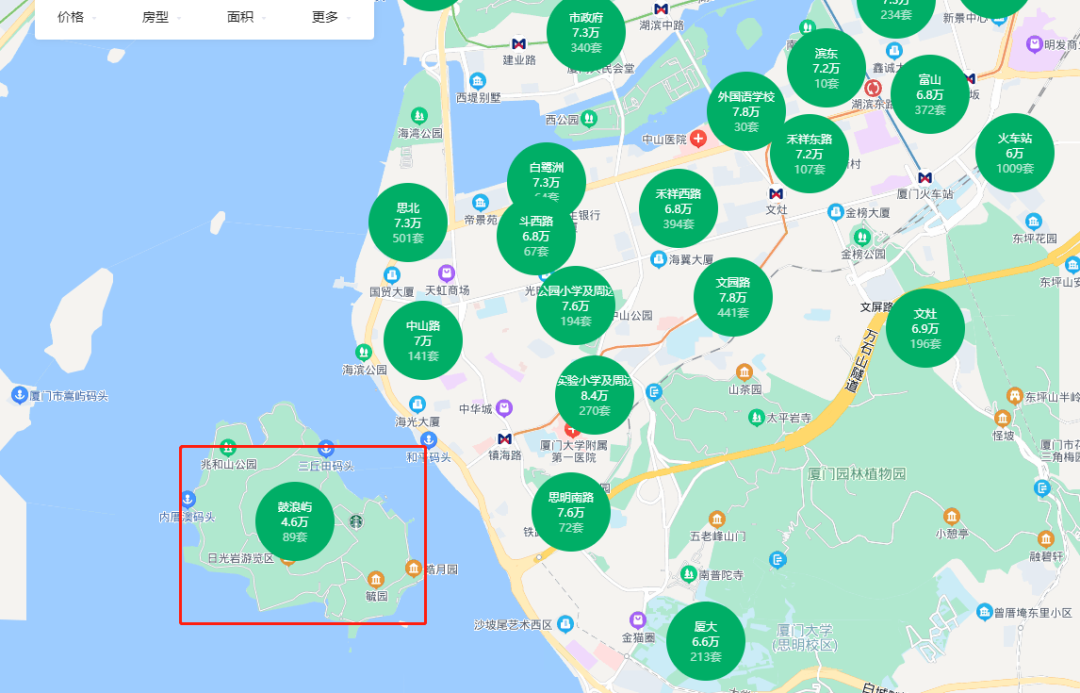
Task: Expand the 更多 filter dropdown
Action: (331, 17)
